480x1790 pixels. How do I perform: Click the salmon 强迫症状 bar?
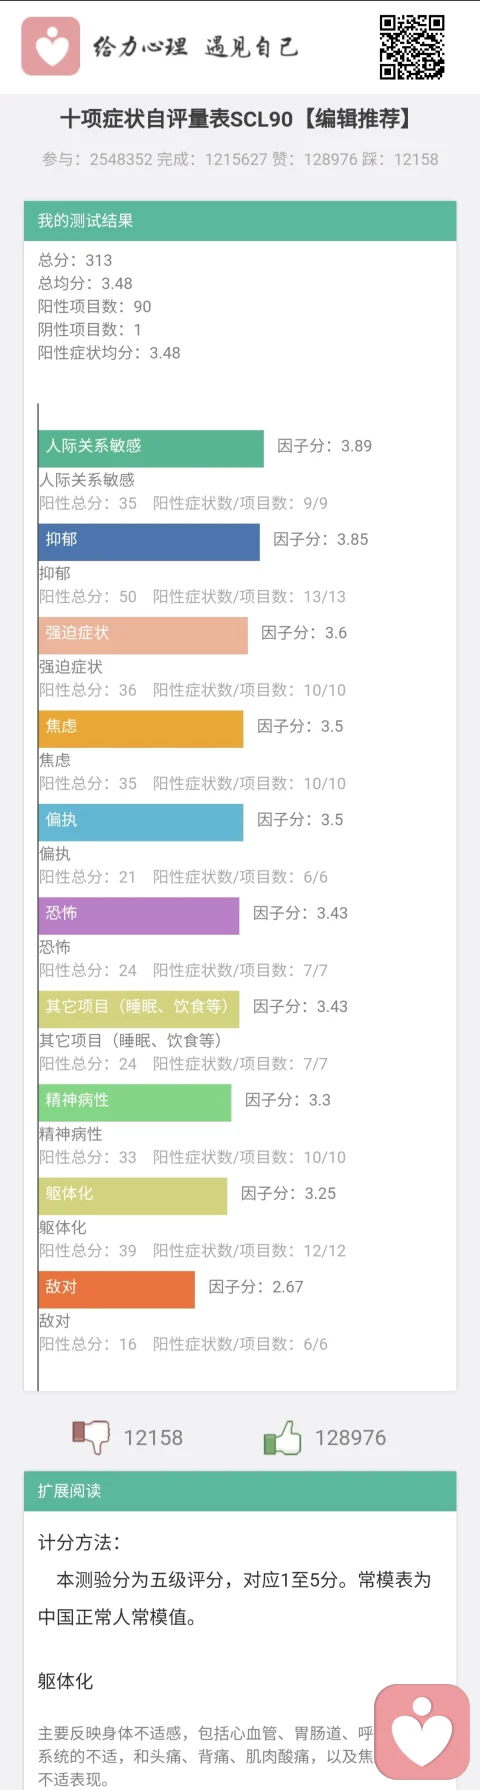[143, 633]
